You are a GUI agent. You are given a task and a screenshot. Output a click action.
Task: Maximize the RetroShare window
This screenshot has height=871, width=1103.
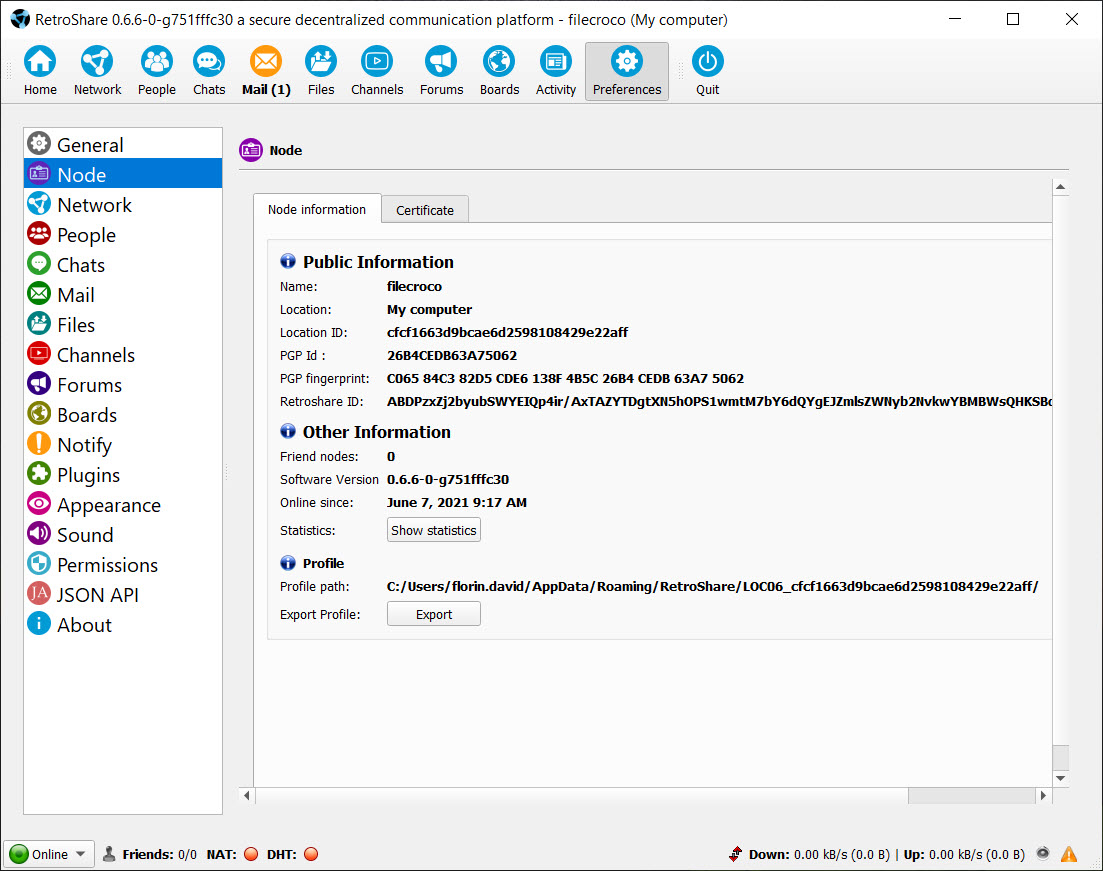click(1012, 19)
